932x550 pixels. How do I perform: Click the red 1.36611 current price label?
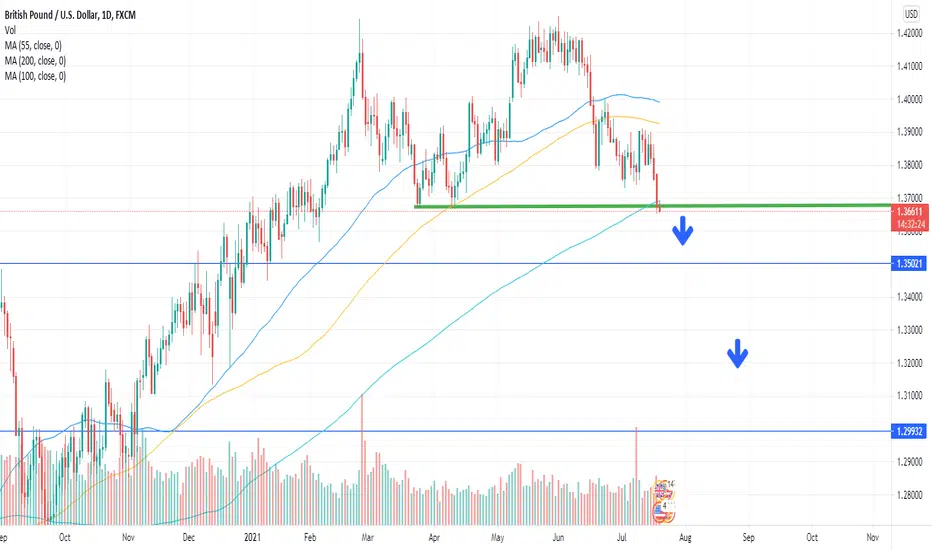(x=909, y=212)
